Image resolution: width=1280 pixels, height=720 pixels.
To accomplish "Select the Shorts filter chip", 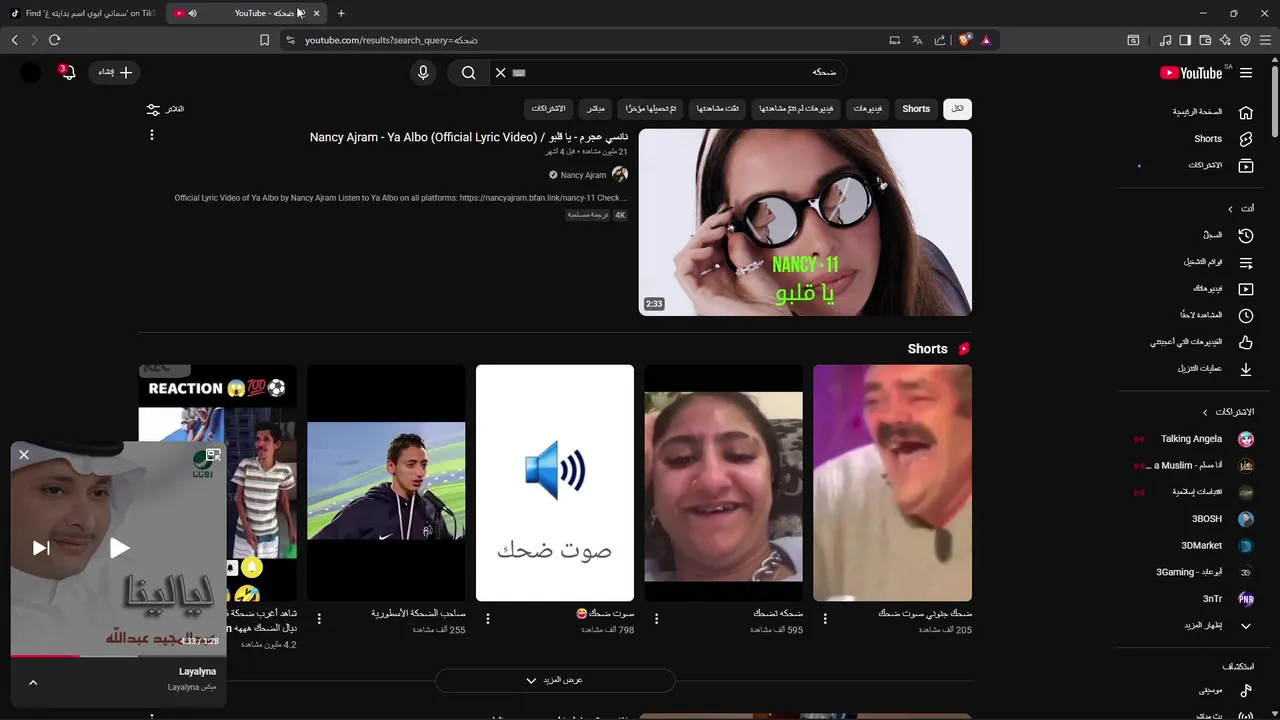I will tap(916, 109).
